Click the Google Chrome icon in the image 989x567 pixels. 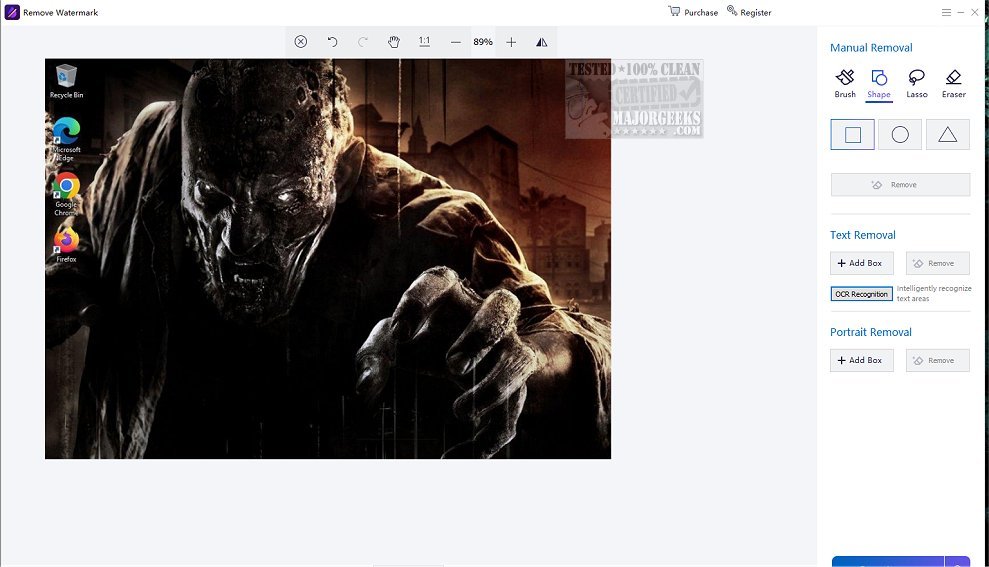click(x=66, y=194)
